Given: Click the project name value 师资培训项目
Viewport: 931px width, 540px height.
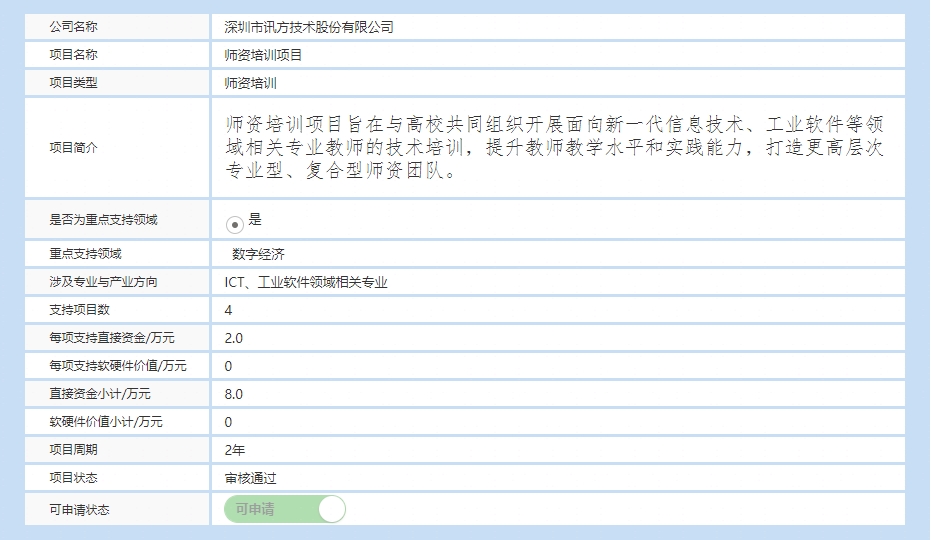Looking at the screenshot, I should [x=263, y=55].
